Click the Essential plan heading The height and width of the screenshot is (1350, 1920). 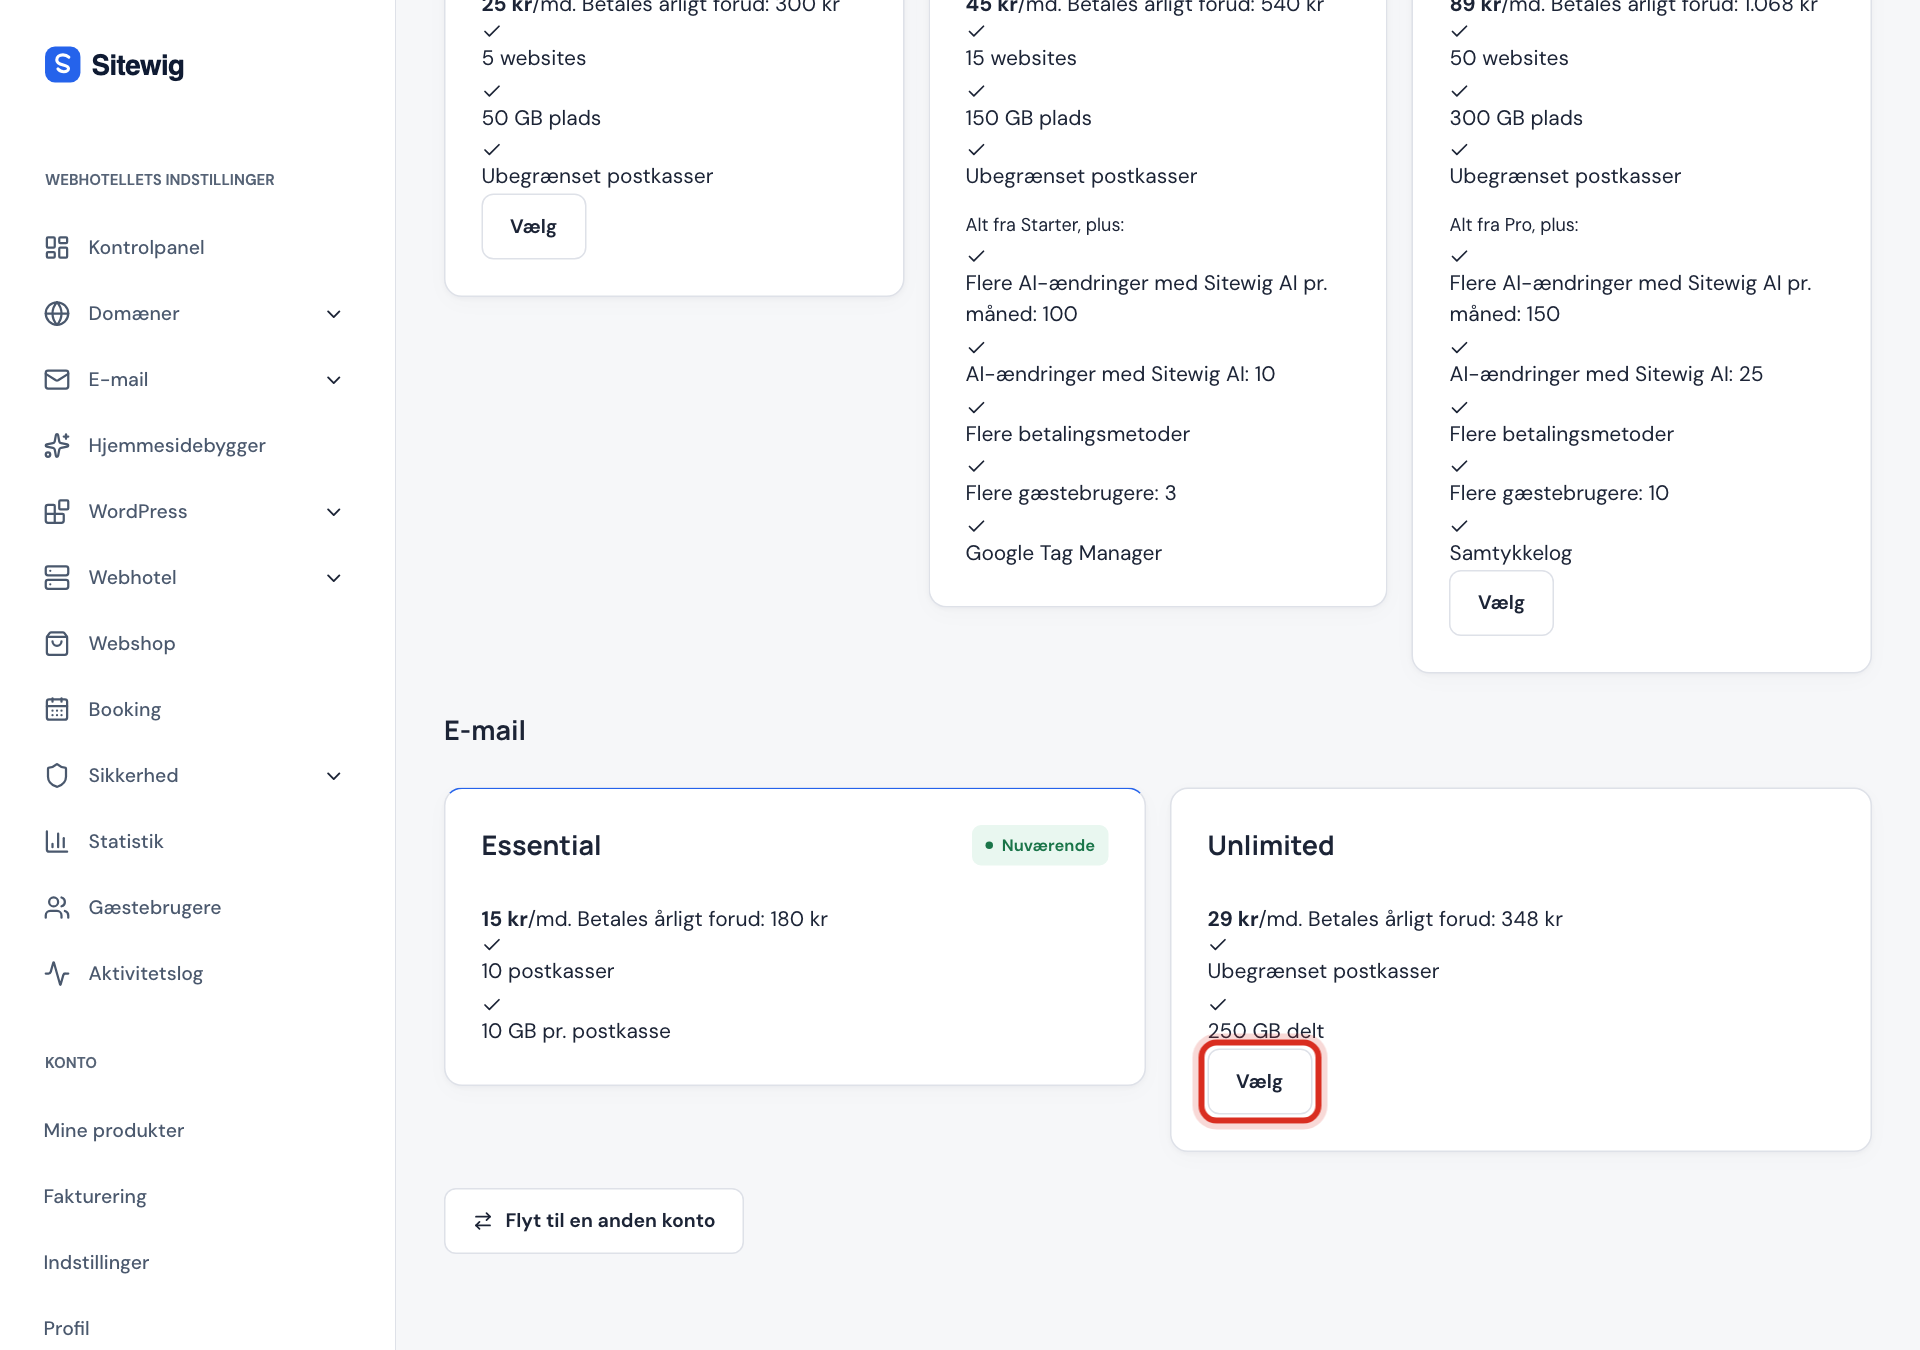[541, 846]
